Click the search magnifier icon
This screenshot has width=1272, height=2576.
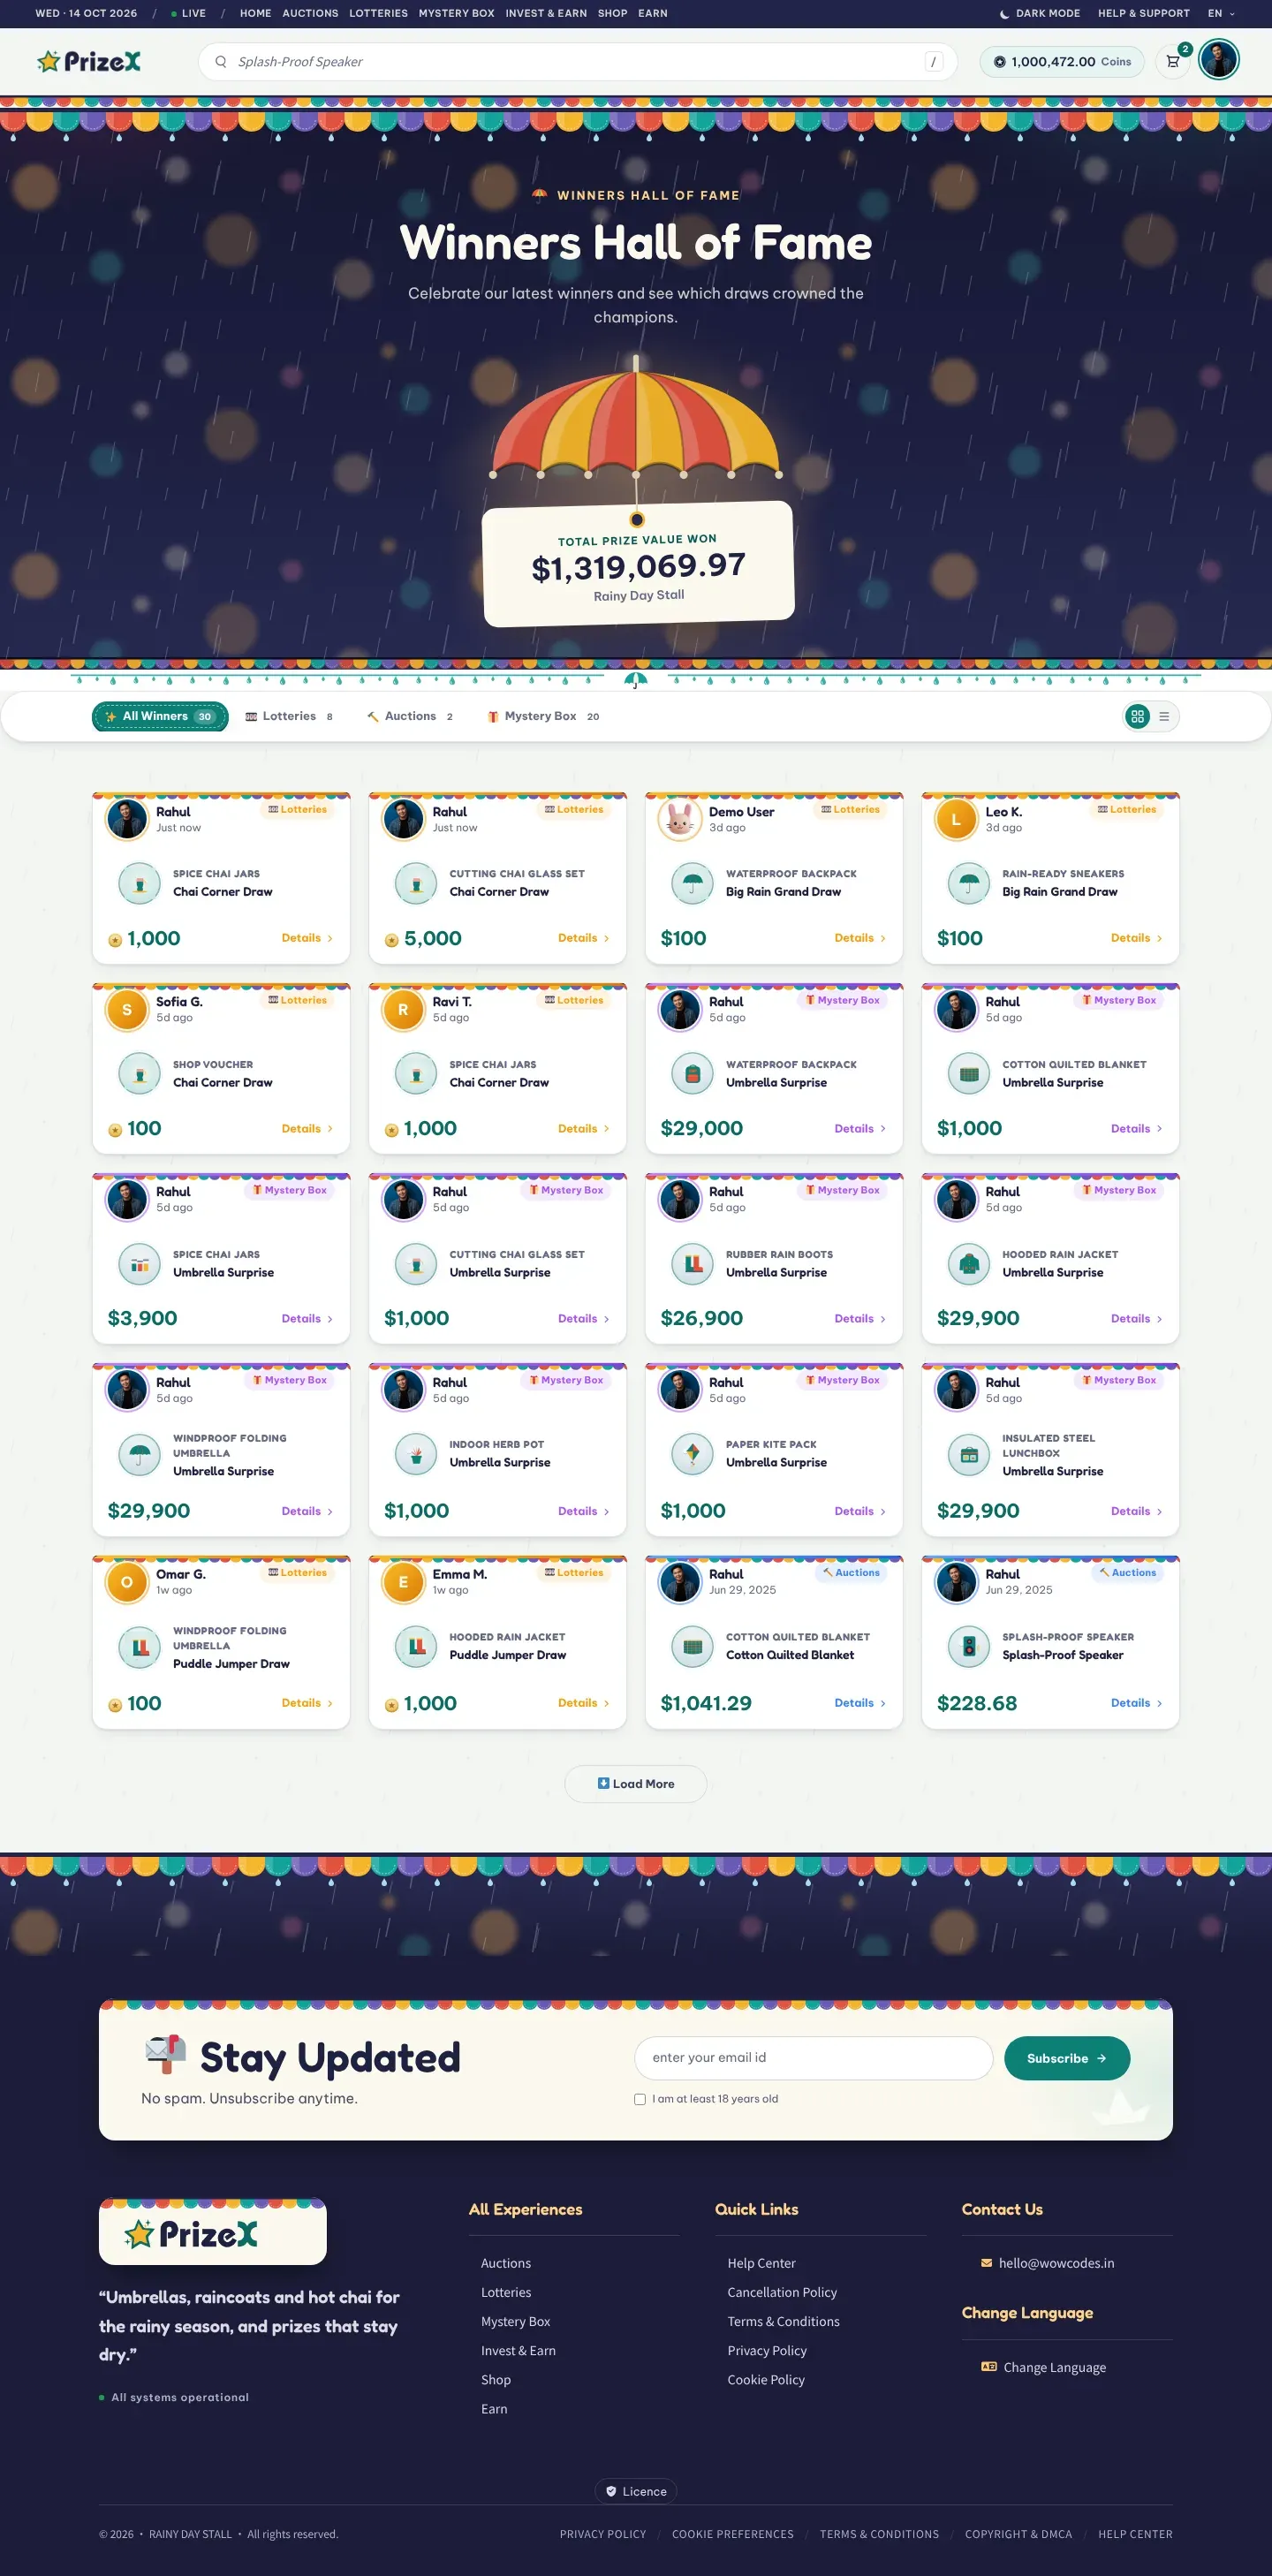[x=221, y=62]
